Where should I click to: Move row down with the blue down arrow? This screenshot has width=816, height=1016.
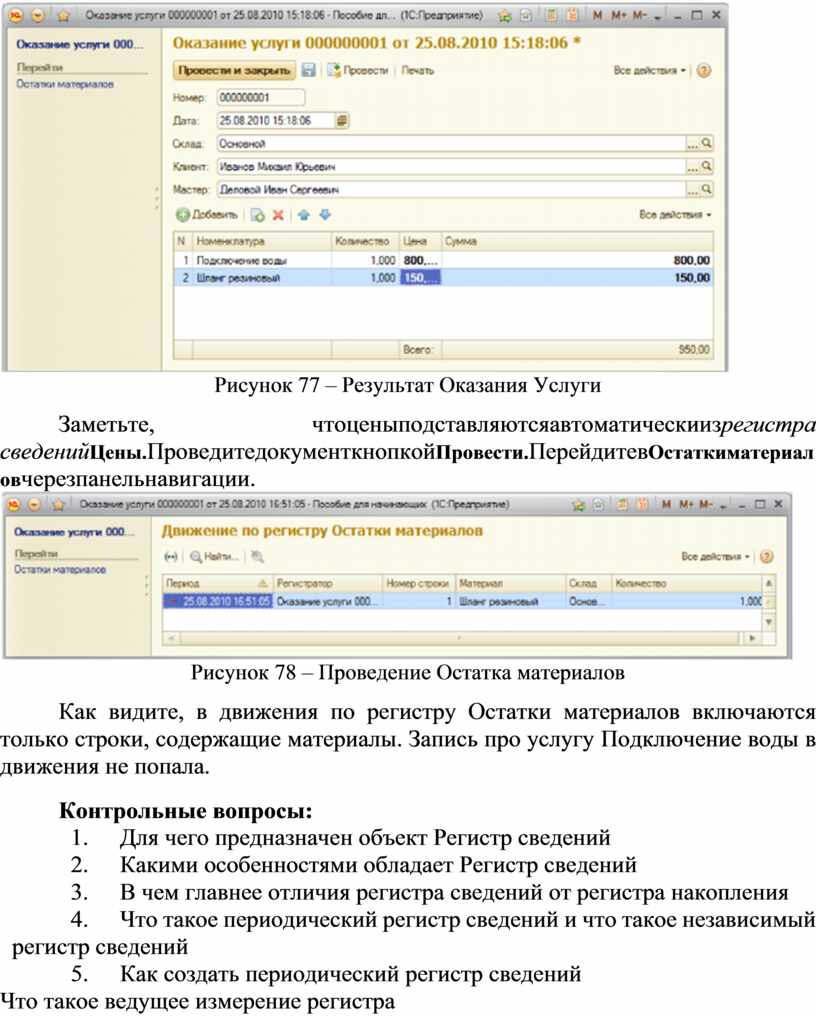[325, 215]
